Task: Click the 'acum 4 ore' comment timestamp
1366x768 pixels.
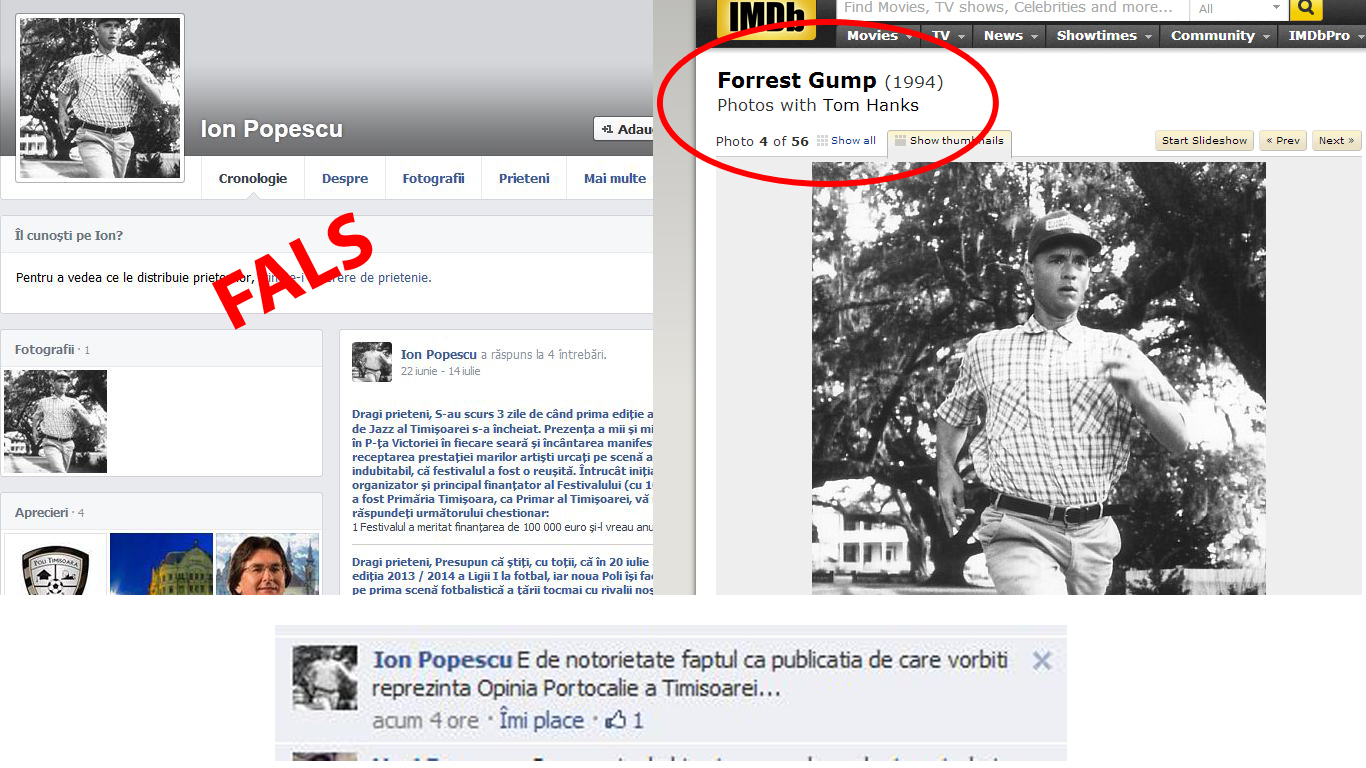Action: (425, 720)
